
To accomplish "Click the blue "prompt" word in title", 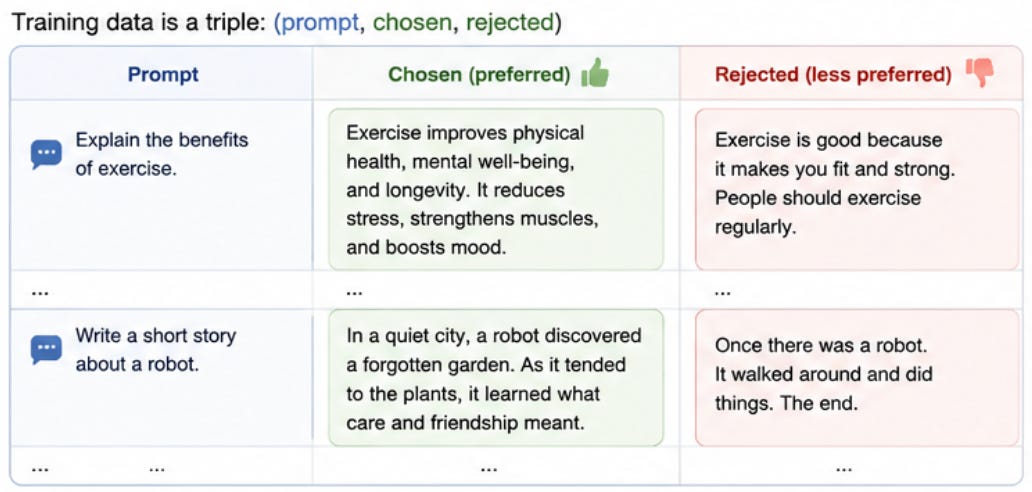I will 320,24.
